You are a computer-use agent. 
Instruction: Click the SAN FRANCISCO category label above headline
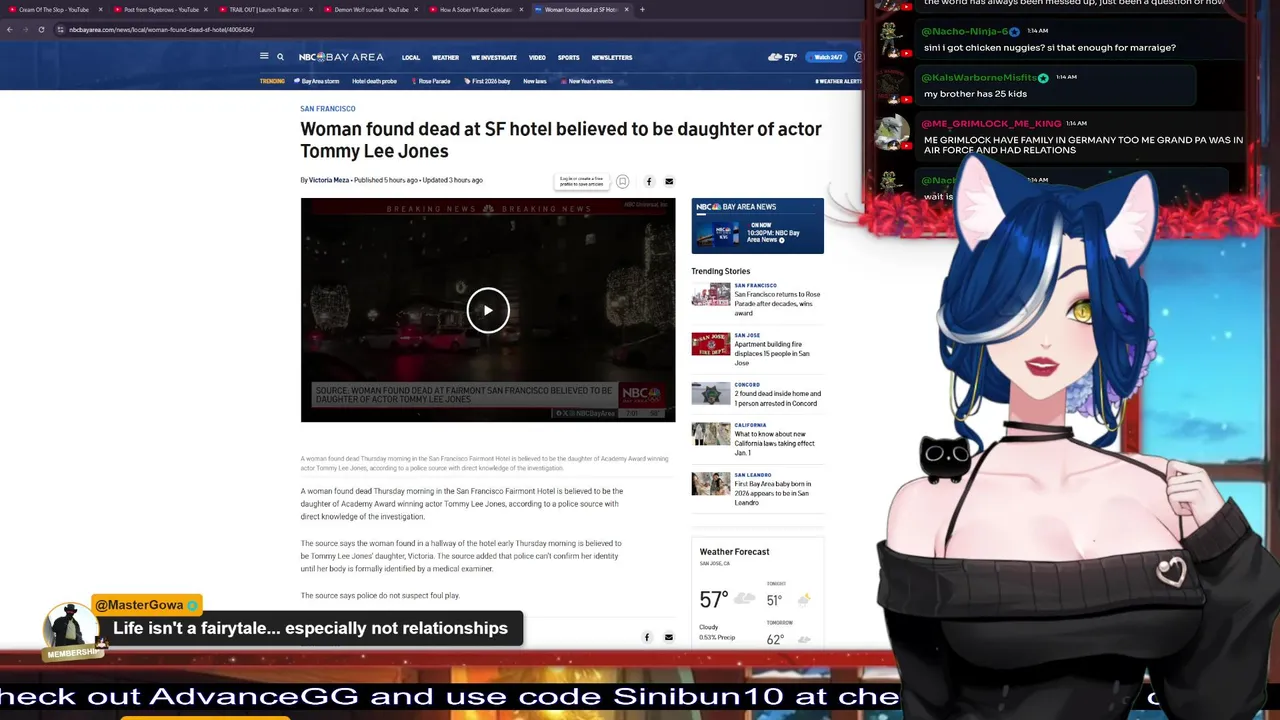coord(328,109)
